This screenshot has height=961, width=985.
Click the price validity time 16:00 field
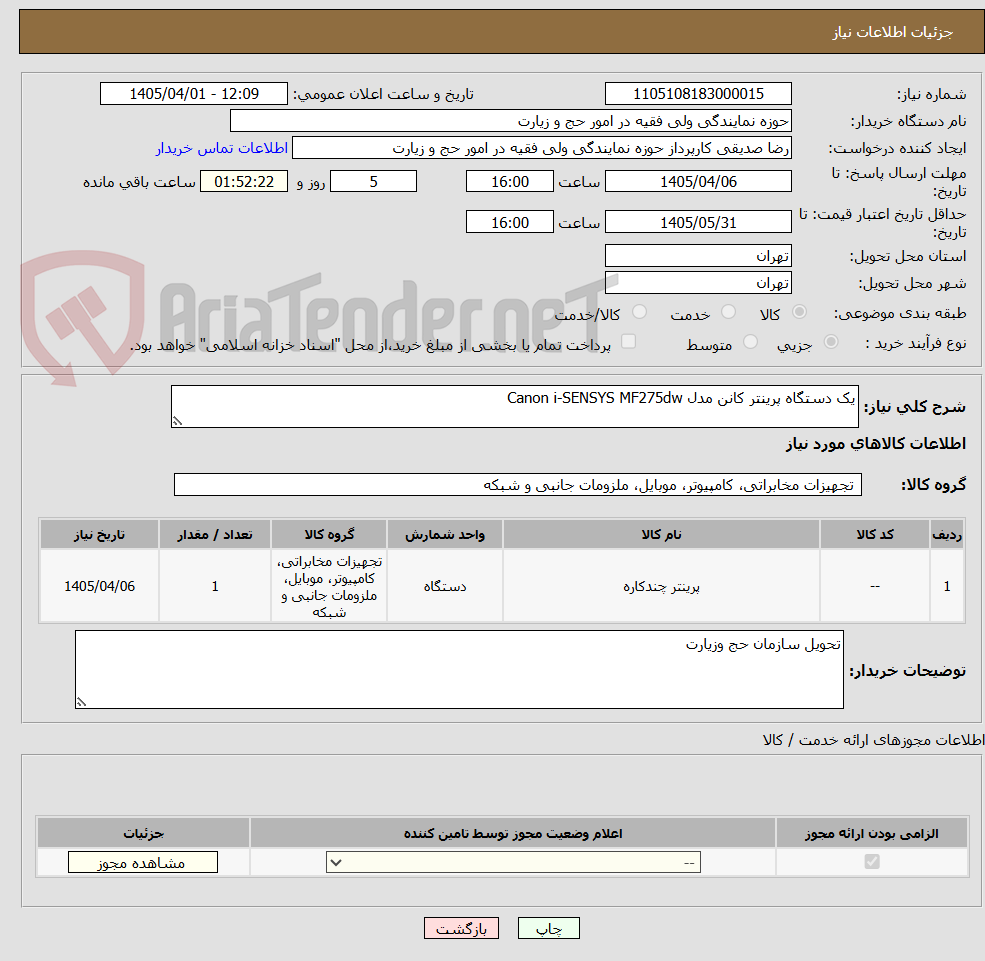[x=509, y=222]
